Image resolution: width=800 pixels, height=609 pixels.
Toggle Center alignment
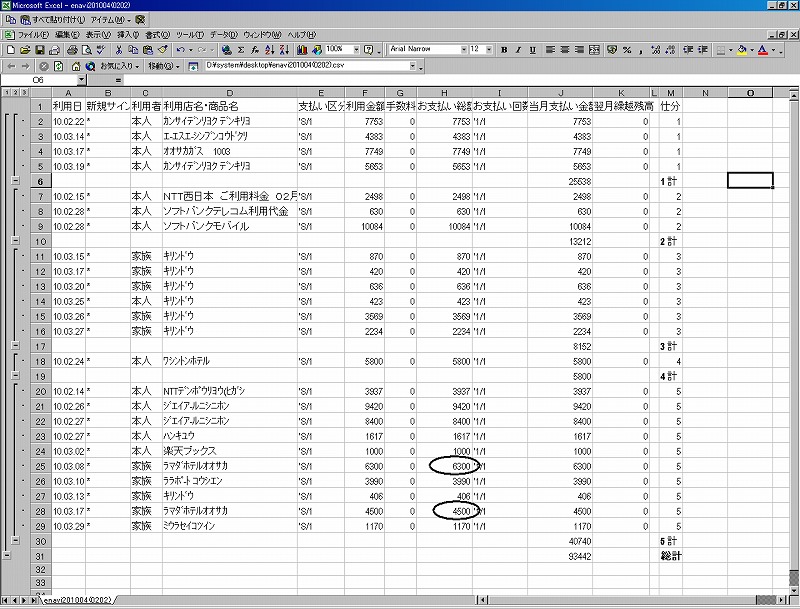(x=565, y=49)
